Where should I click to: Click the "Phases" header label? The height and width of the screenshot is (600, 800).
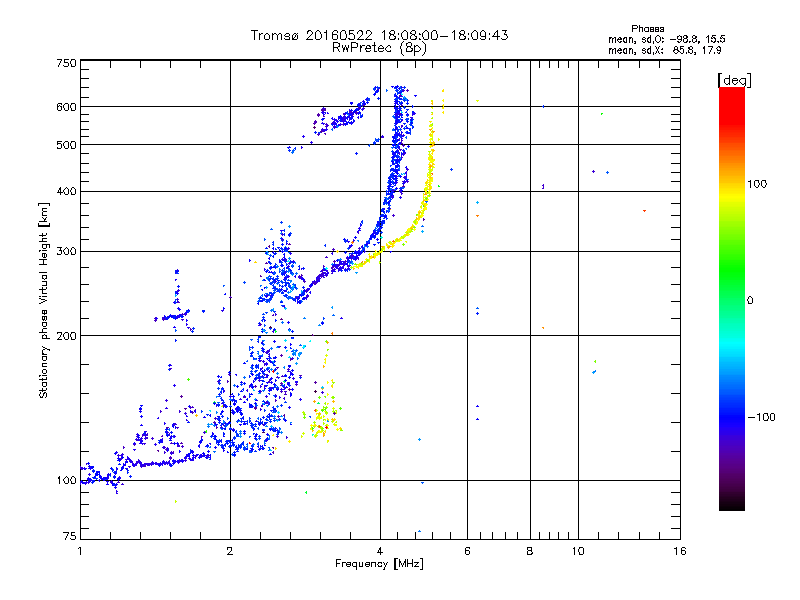coord(647,29)
